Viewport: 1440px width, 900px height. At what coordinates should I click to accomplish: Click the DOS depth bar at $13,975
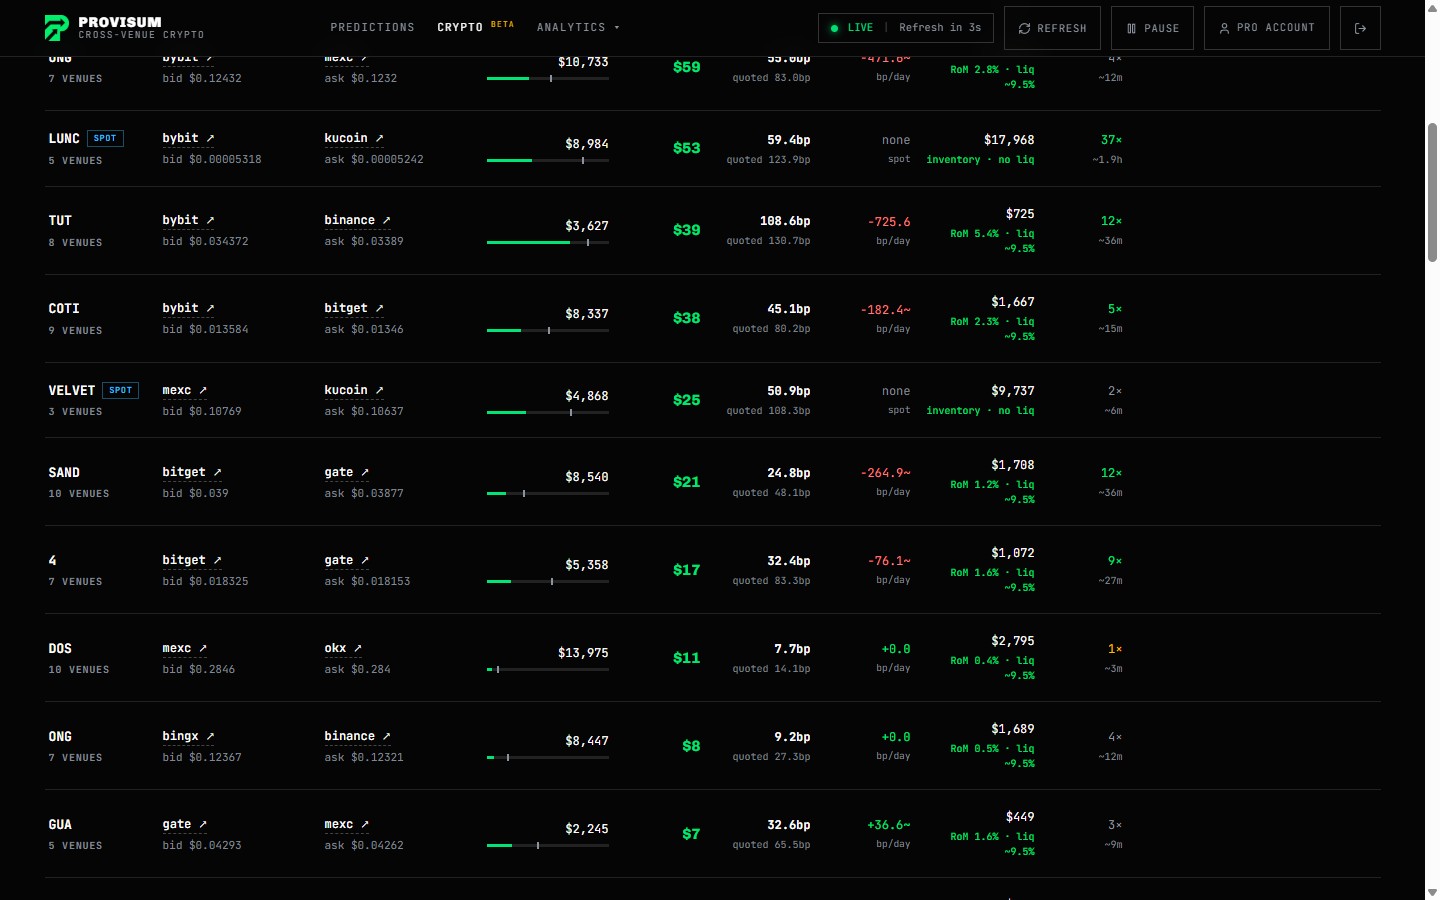pyautogui.click(x=548, y=669)
